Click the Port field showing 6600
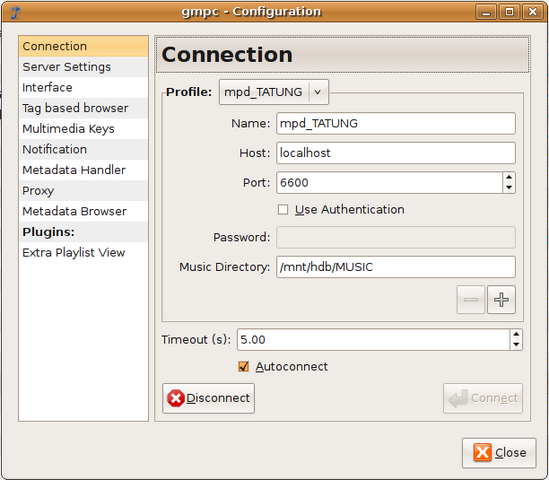549x480 pixels. click(x=390, y=183)
